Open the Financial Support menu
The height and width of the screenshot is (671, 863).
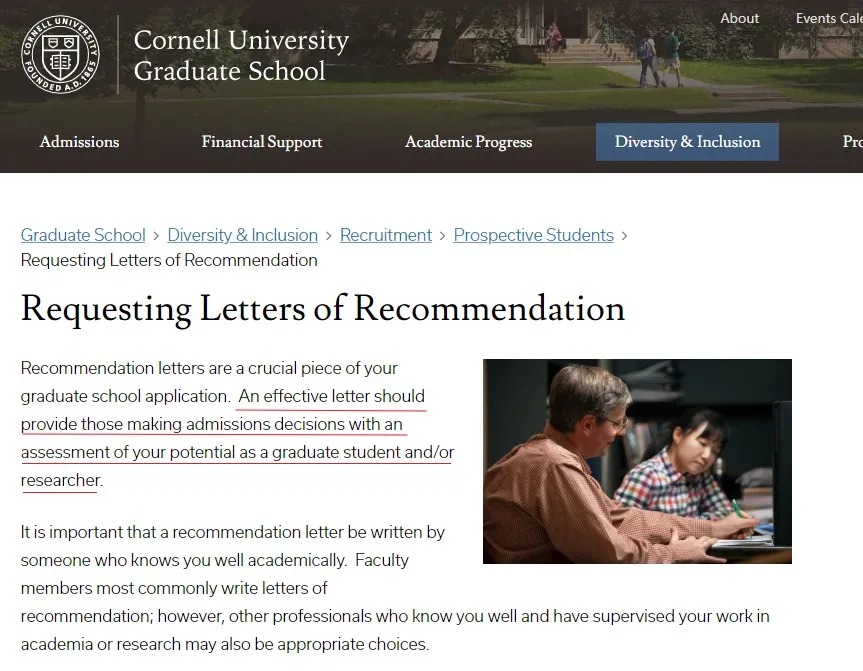262,142
